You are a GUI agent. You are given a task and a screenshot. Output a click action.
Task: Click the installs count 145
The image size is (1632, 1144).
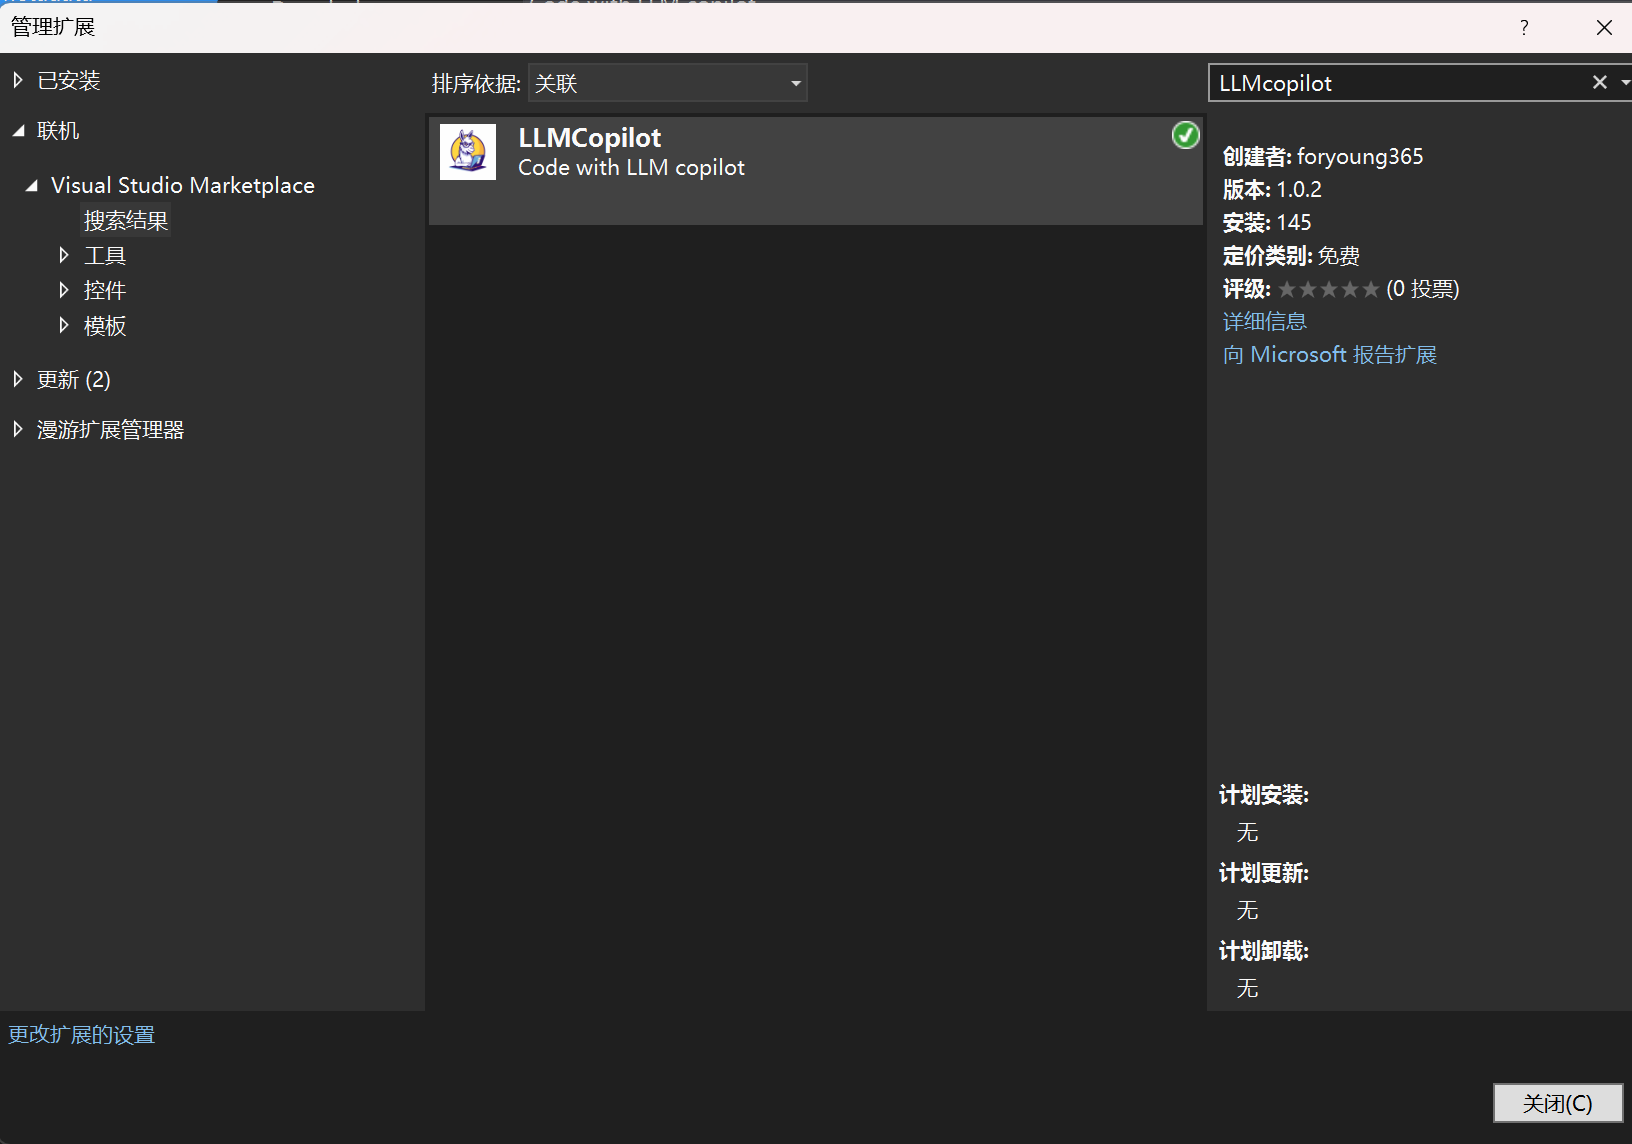tap(1294, 222)
